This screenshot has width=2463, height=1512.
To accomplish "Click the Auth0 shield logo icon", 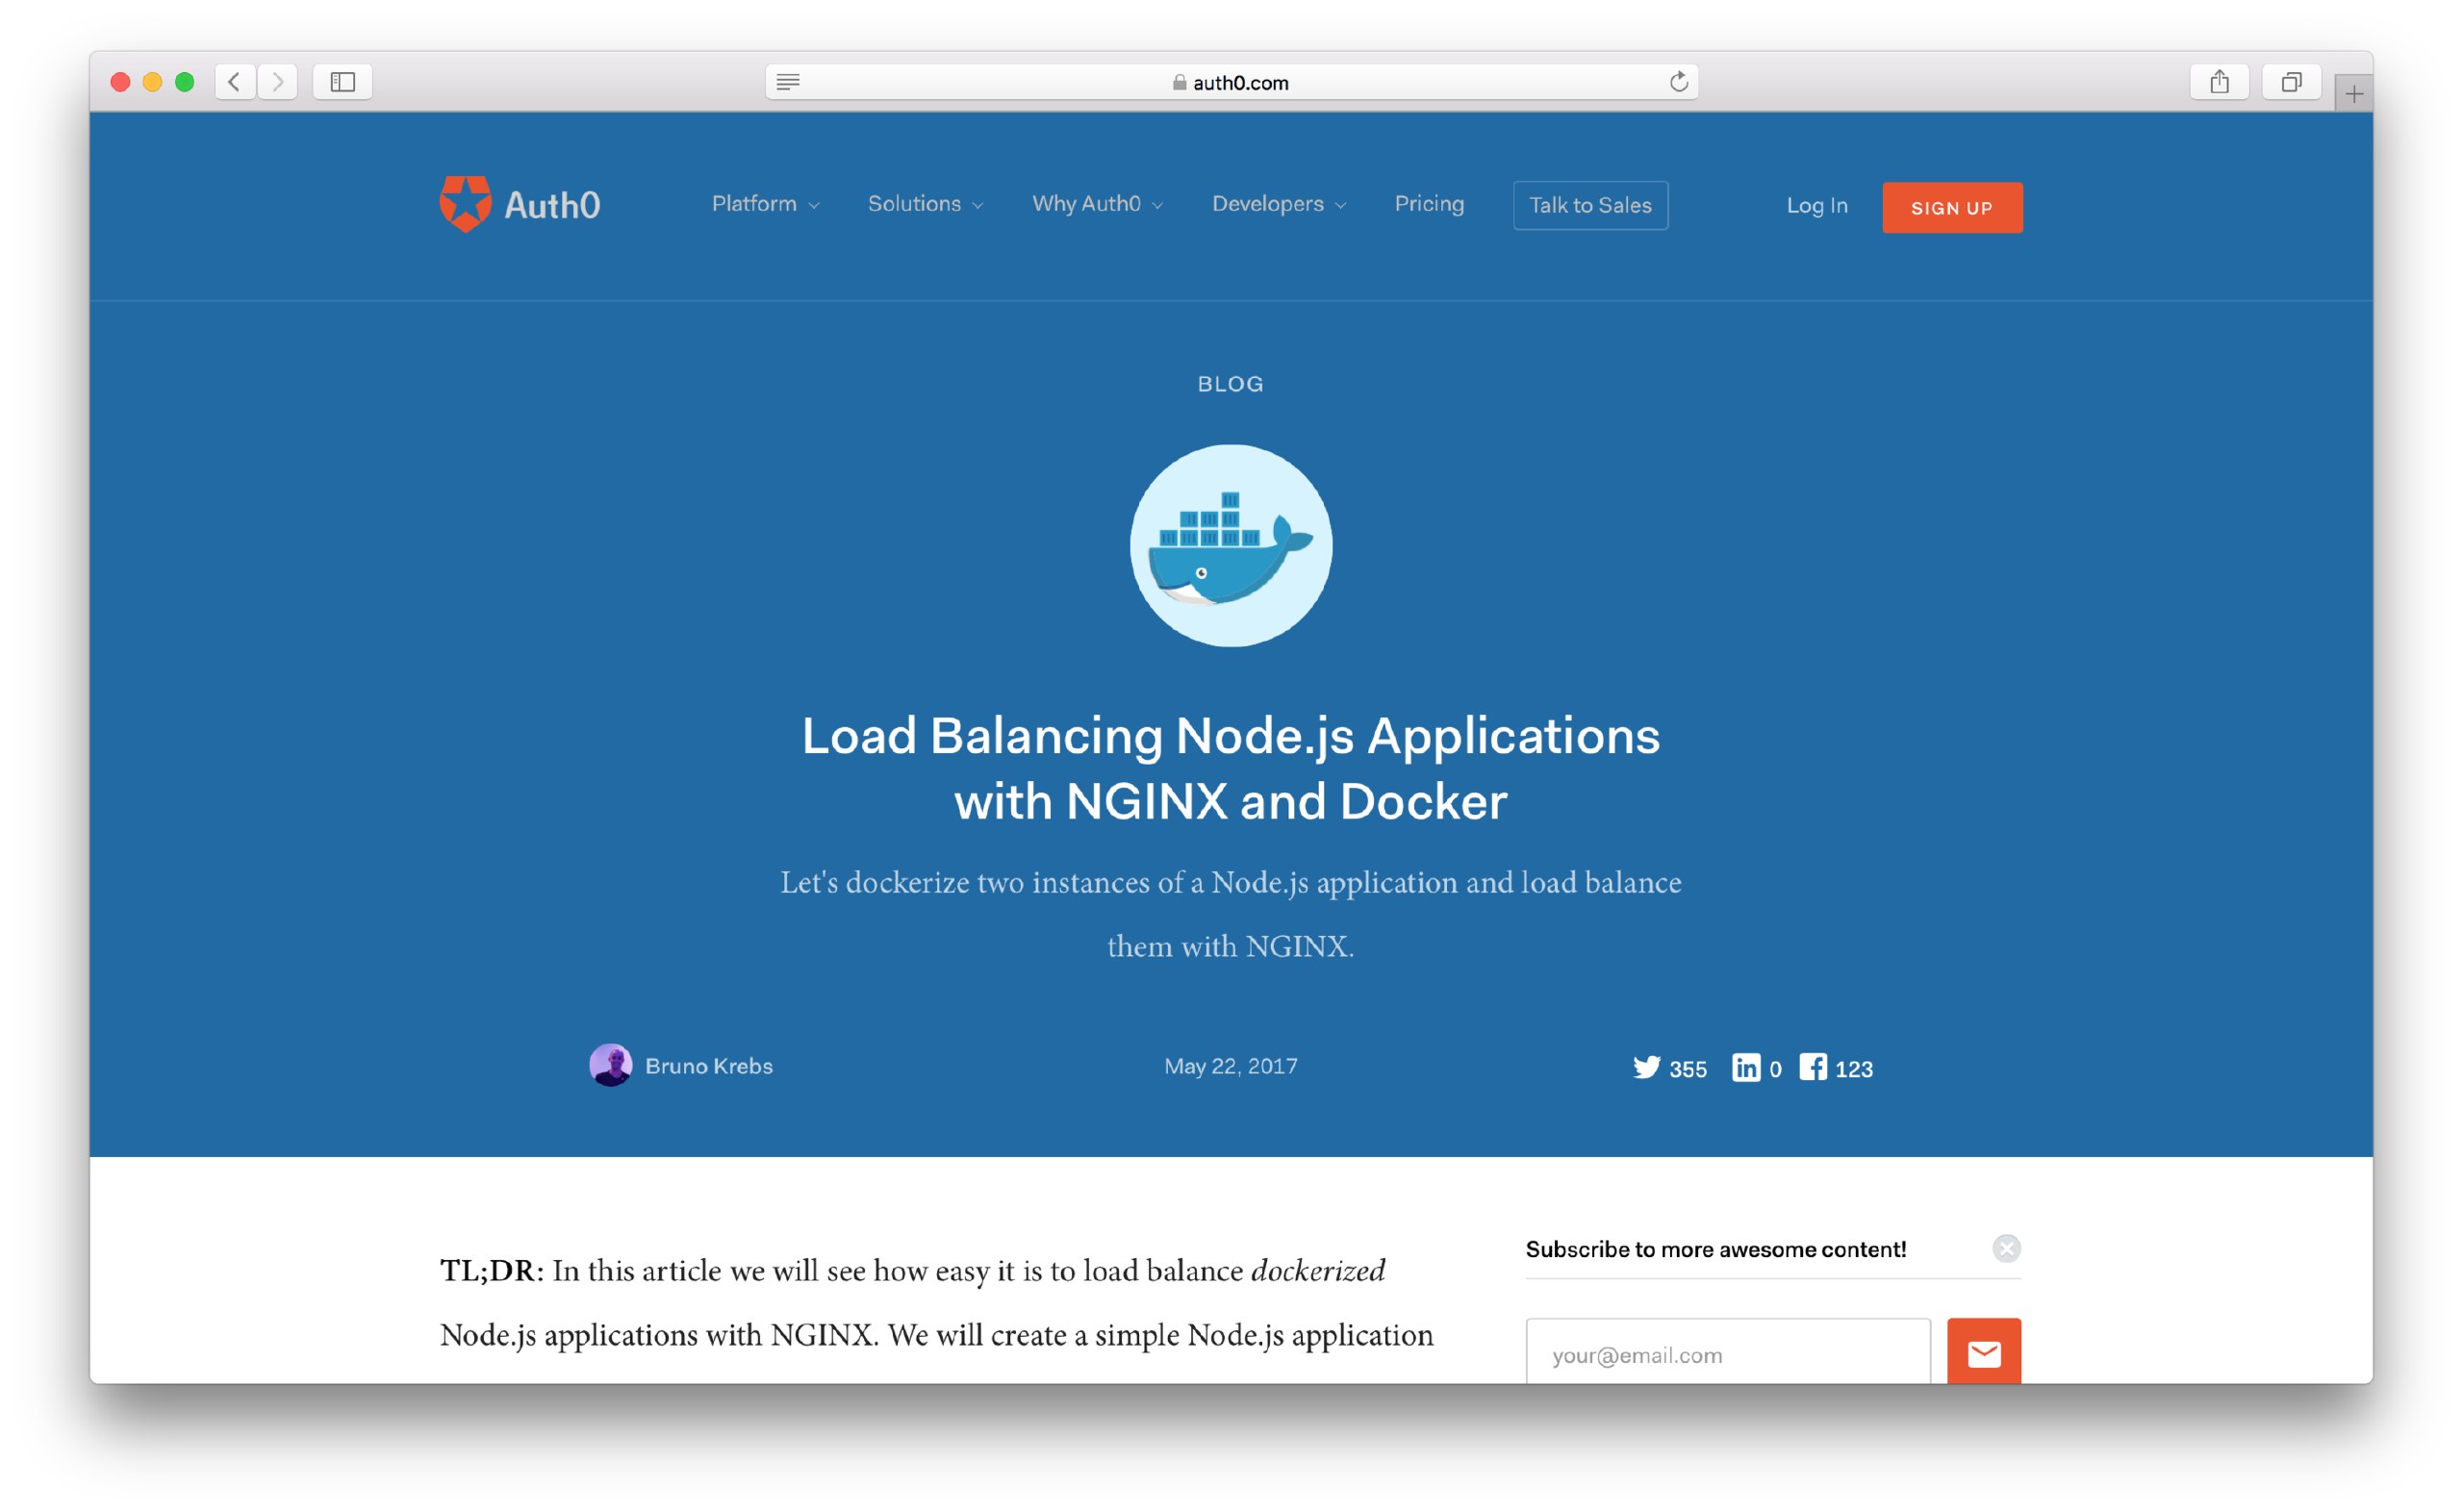I will 465,204.
